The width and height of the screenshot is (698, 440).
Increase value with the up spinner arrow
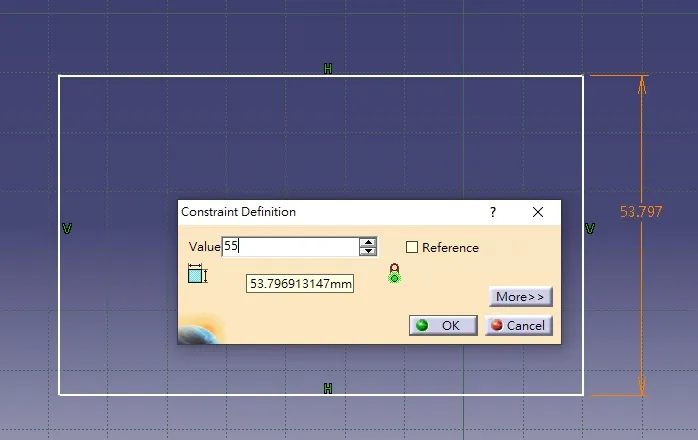pos(368,242)
